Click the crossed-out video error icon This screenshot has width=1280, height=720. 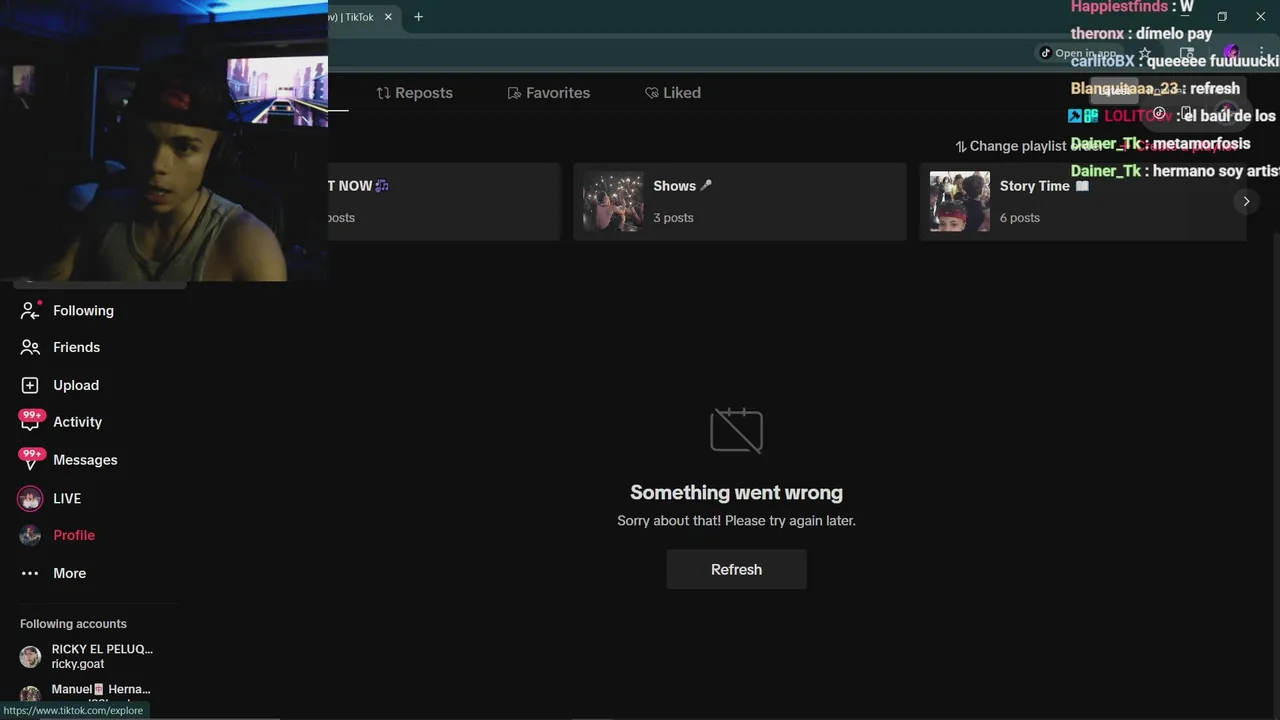(x=736, y=430)
